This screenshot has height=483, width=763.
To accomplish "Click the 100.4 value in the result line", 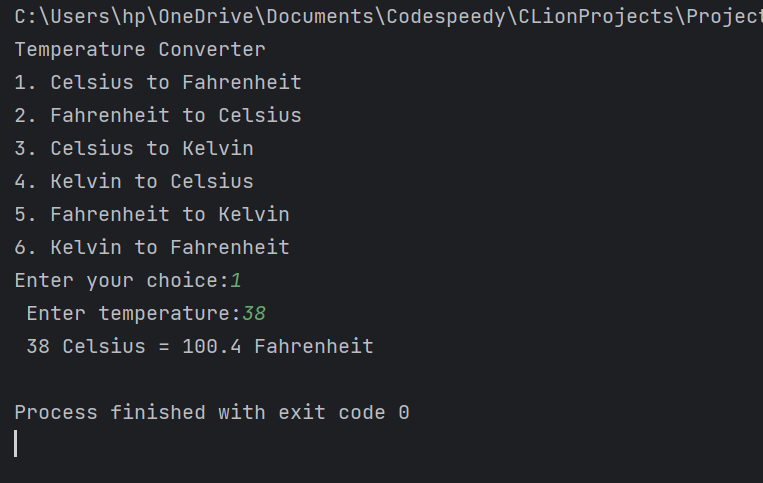I will pos(212,347).
